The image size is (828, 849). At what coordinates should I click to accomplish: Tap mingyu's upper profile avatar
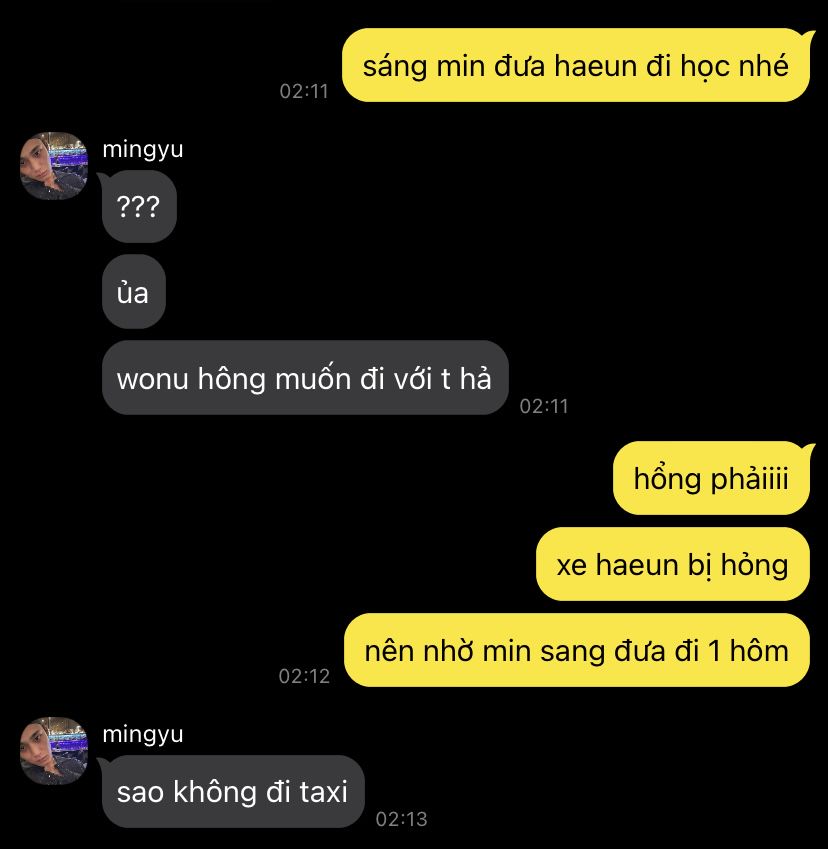(x=54, y=166)
